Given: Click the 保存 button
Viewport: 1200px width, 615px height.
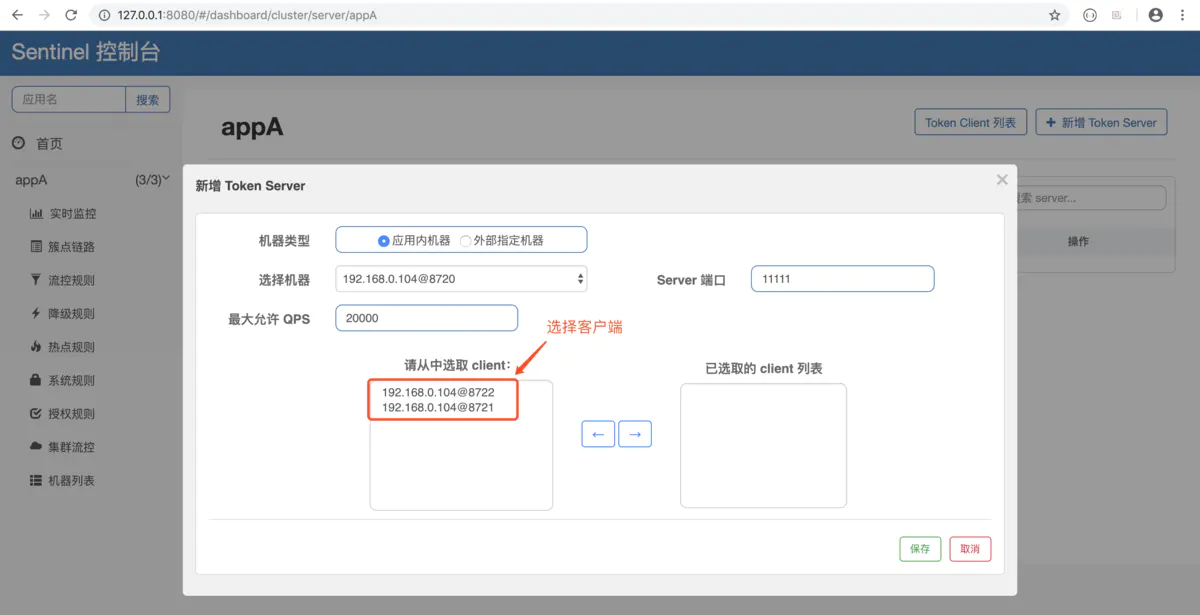Looking at the screenshot, I should click(920, 549).
